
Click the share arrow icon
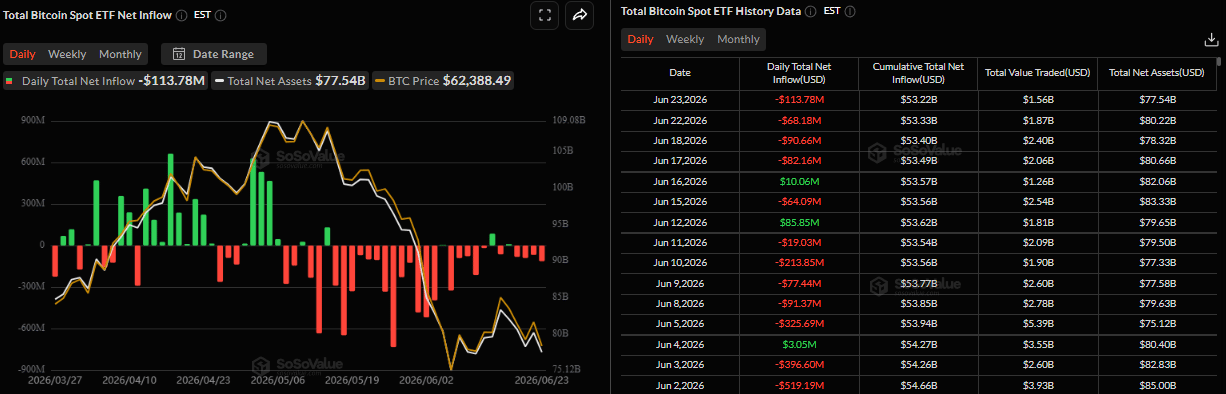click(x=580, y=15)
